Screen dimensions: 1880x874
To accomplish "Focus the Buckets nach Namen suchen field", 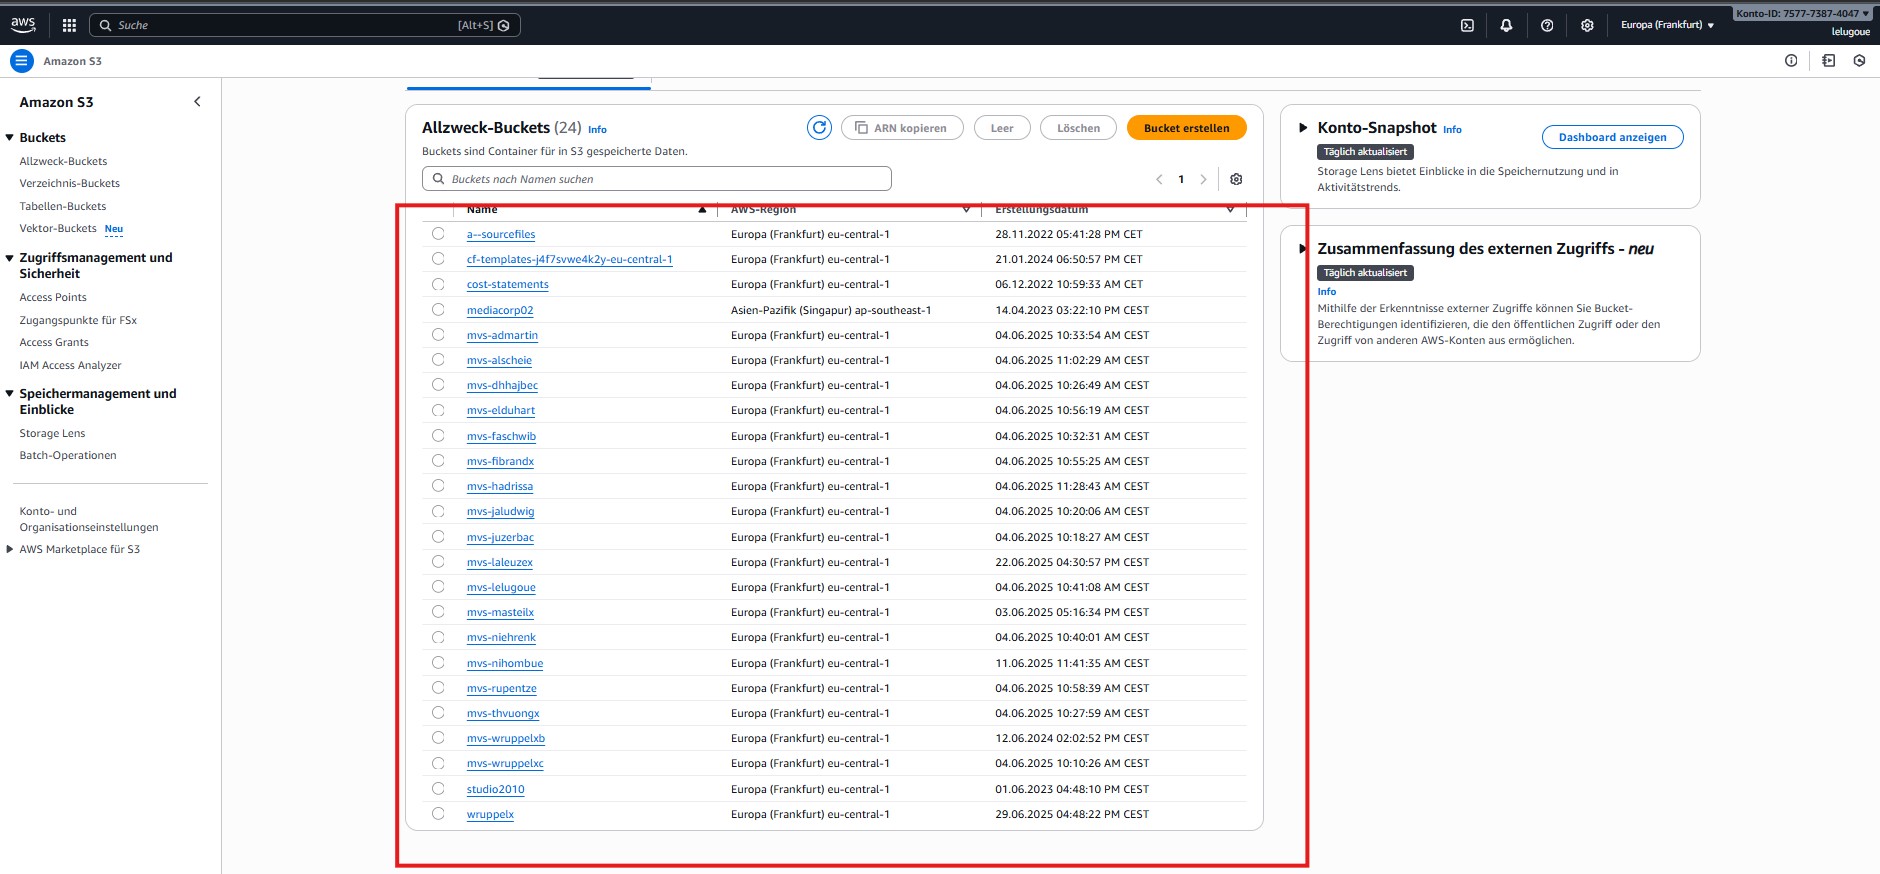I will click(656, 179).
